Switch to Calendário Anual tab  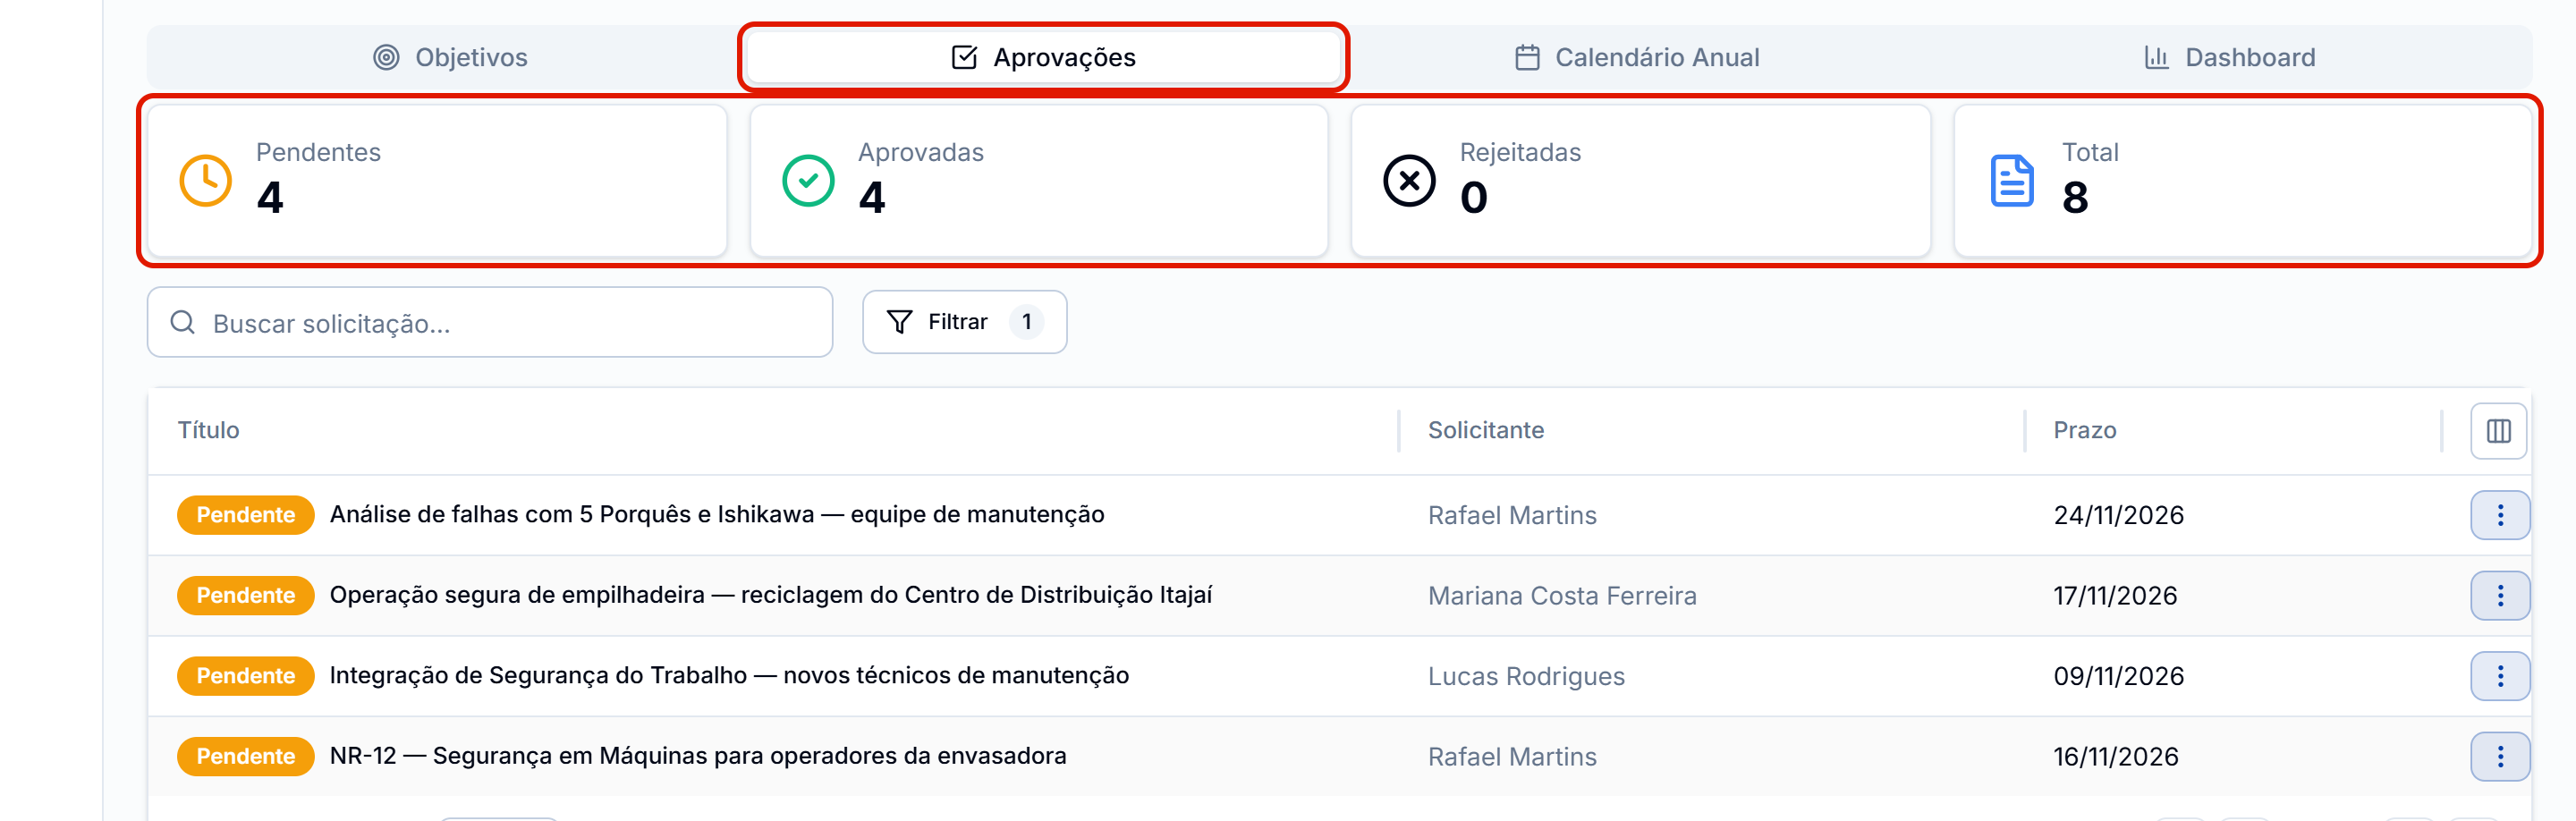tap(1637, 57)
